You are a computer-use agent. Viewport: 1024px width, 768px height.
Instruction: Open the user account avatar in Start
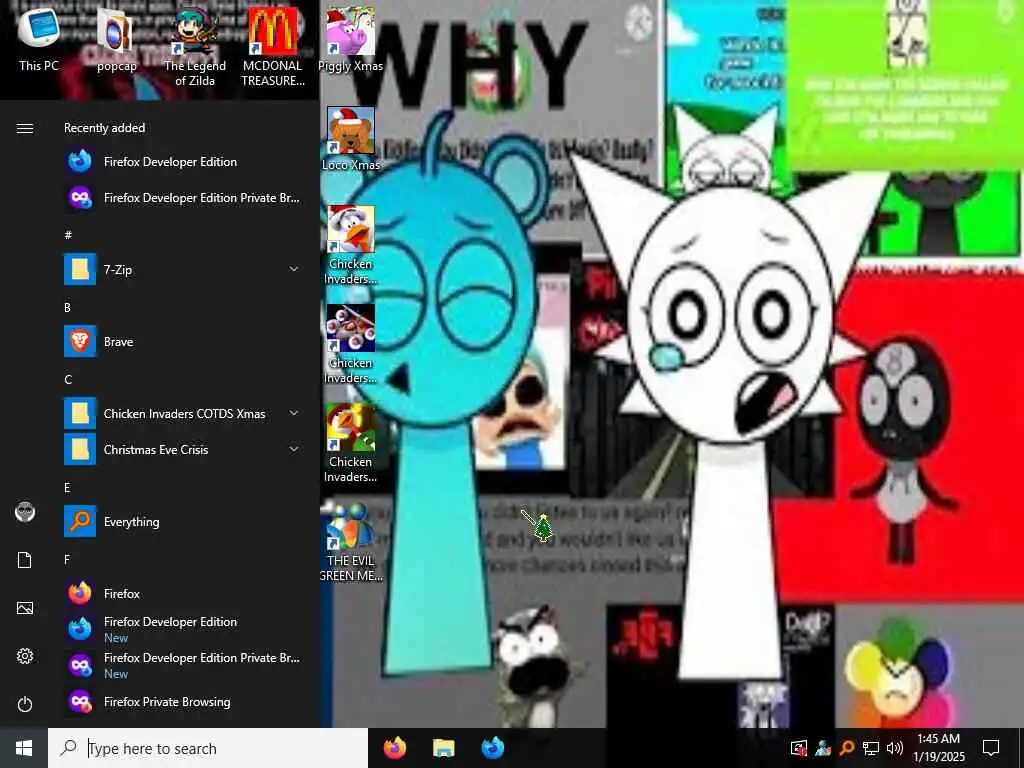(25, 512)
